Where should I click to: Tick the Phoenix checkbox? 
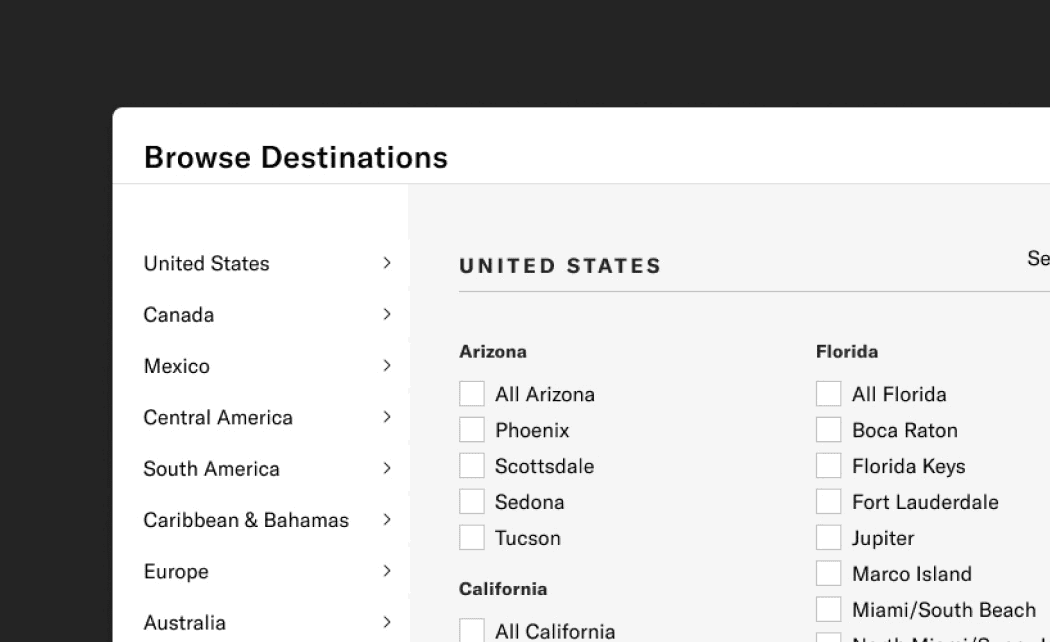[x=472, y=430]
